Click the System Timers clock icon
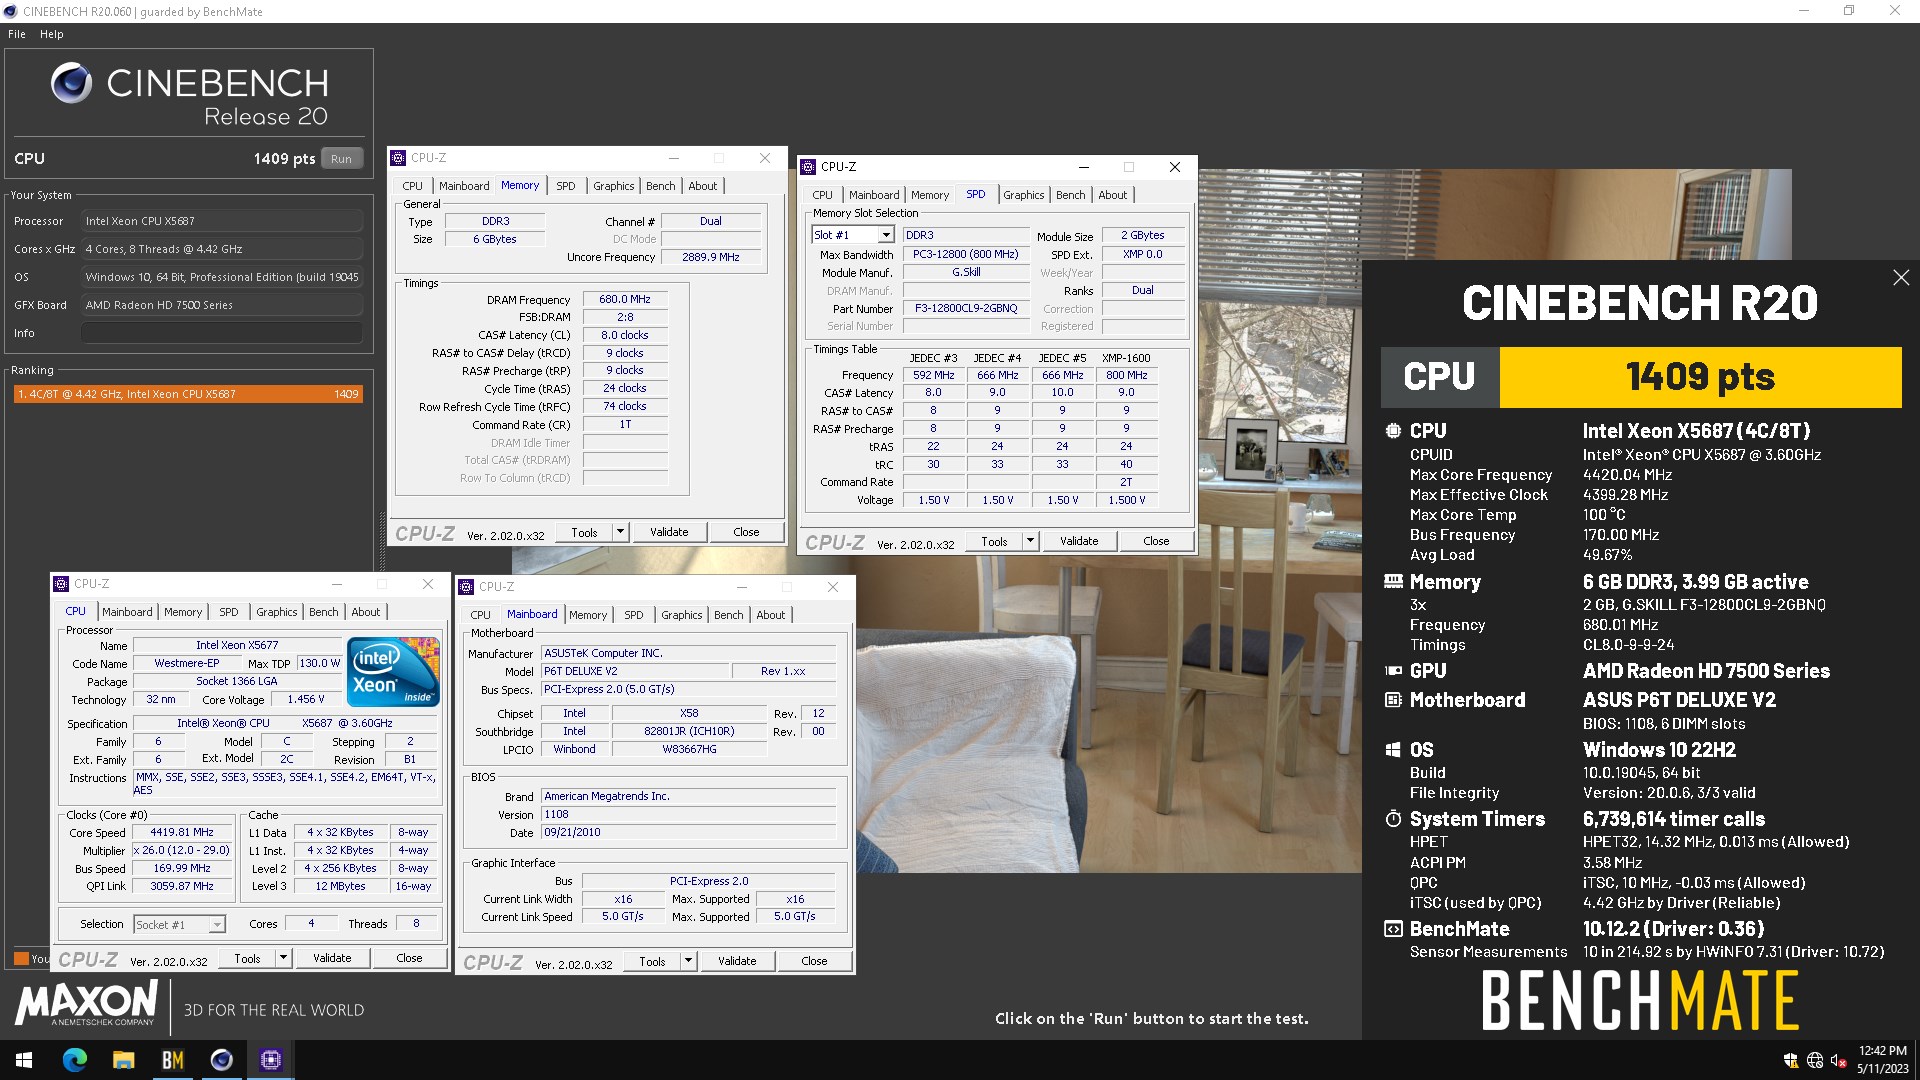Viewport: 1920px width, 1080px height. click(x=1393, y=819)
